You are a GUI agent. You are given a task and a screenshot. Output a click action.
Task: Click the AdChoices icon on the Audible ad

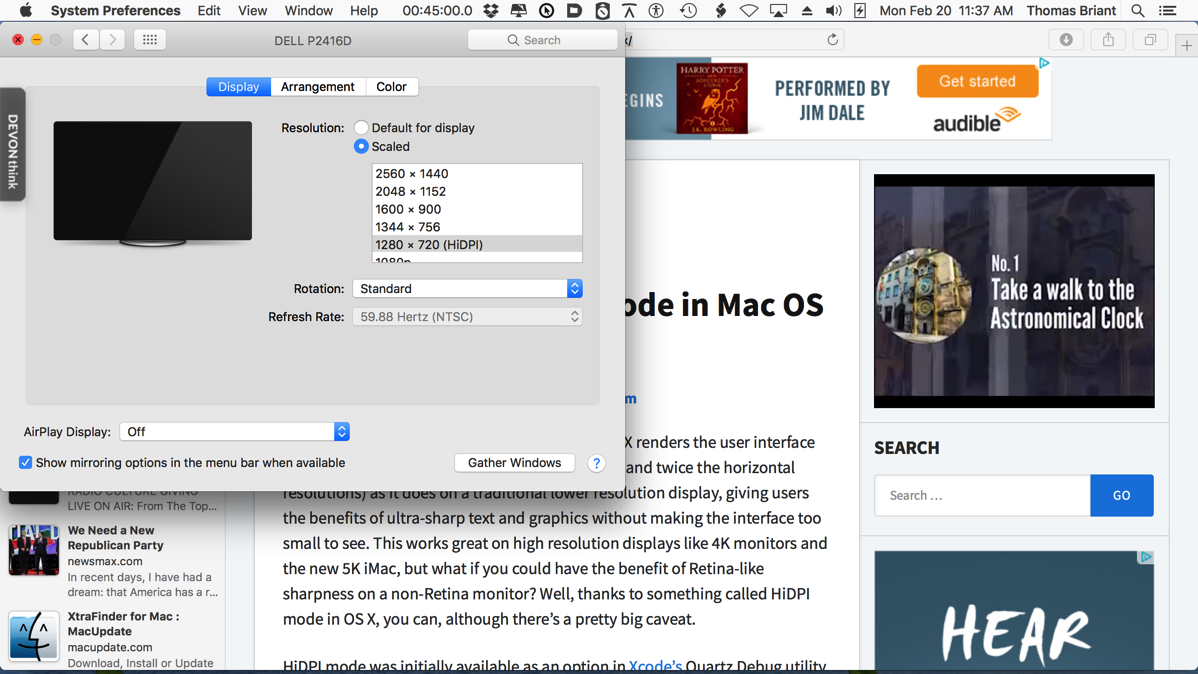pyautogui.click(x=1044, y=63)
